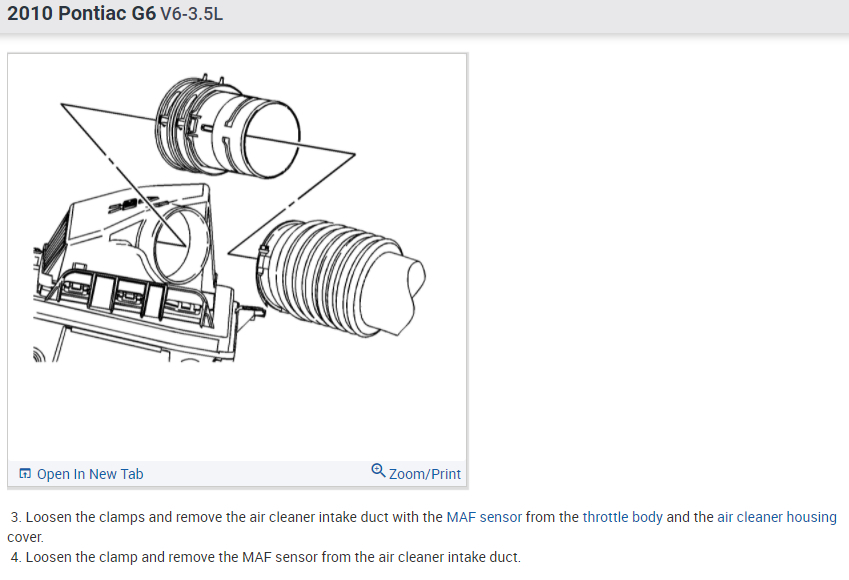Click the V6-3.5L engine label

click(191, 14)
